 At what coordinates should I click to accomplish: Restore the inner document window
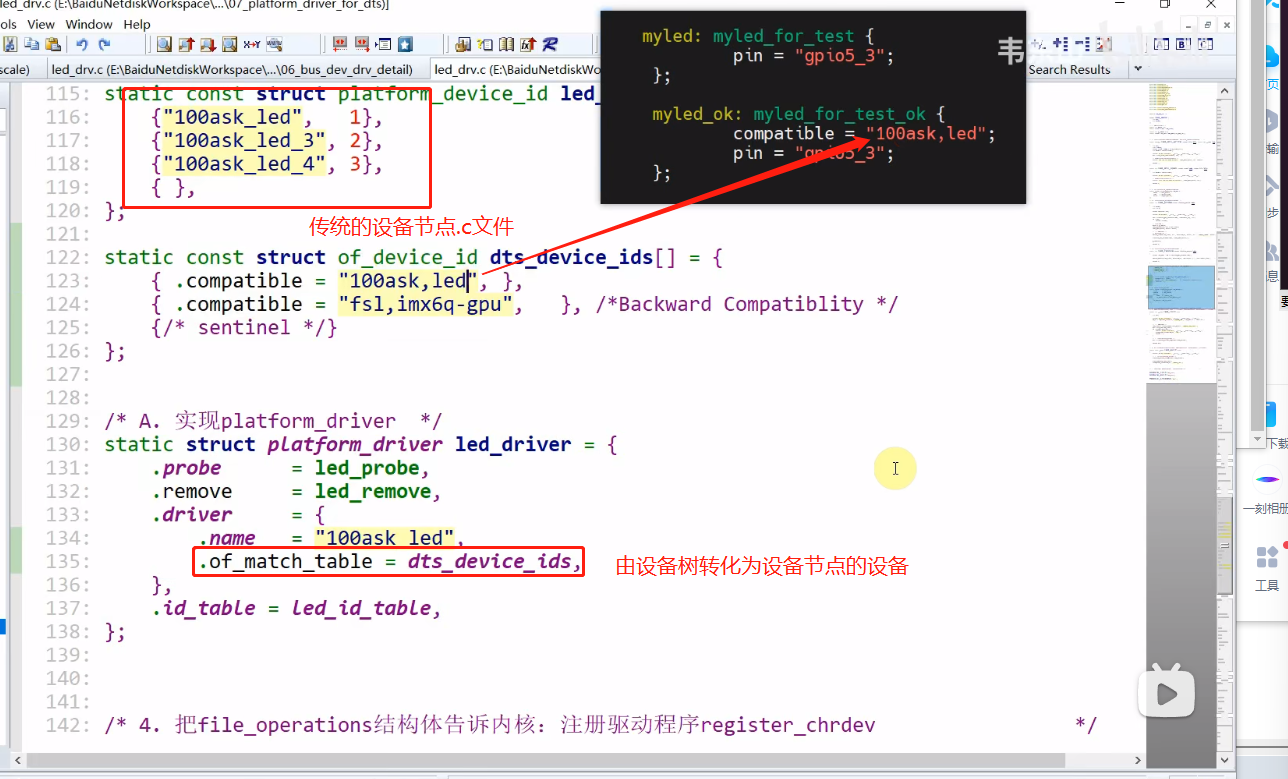1208,25
